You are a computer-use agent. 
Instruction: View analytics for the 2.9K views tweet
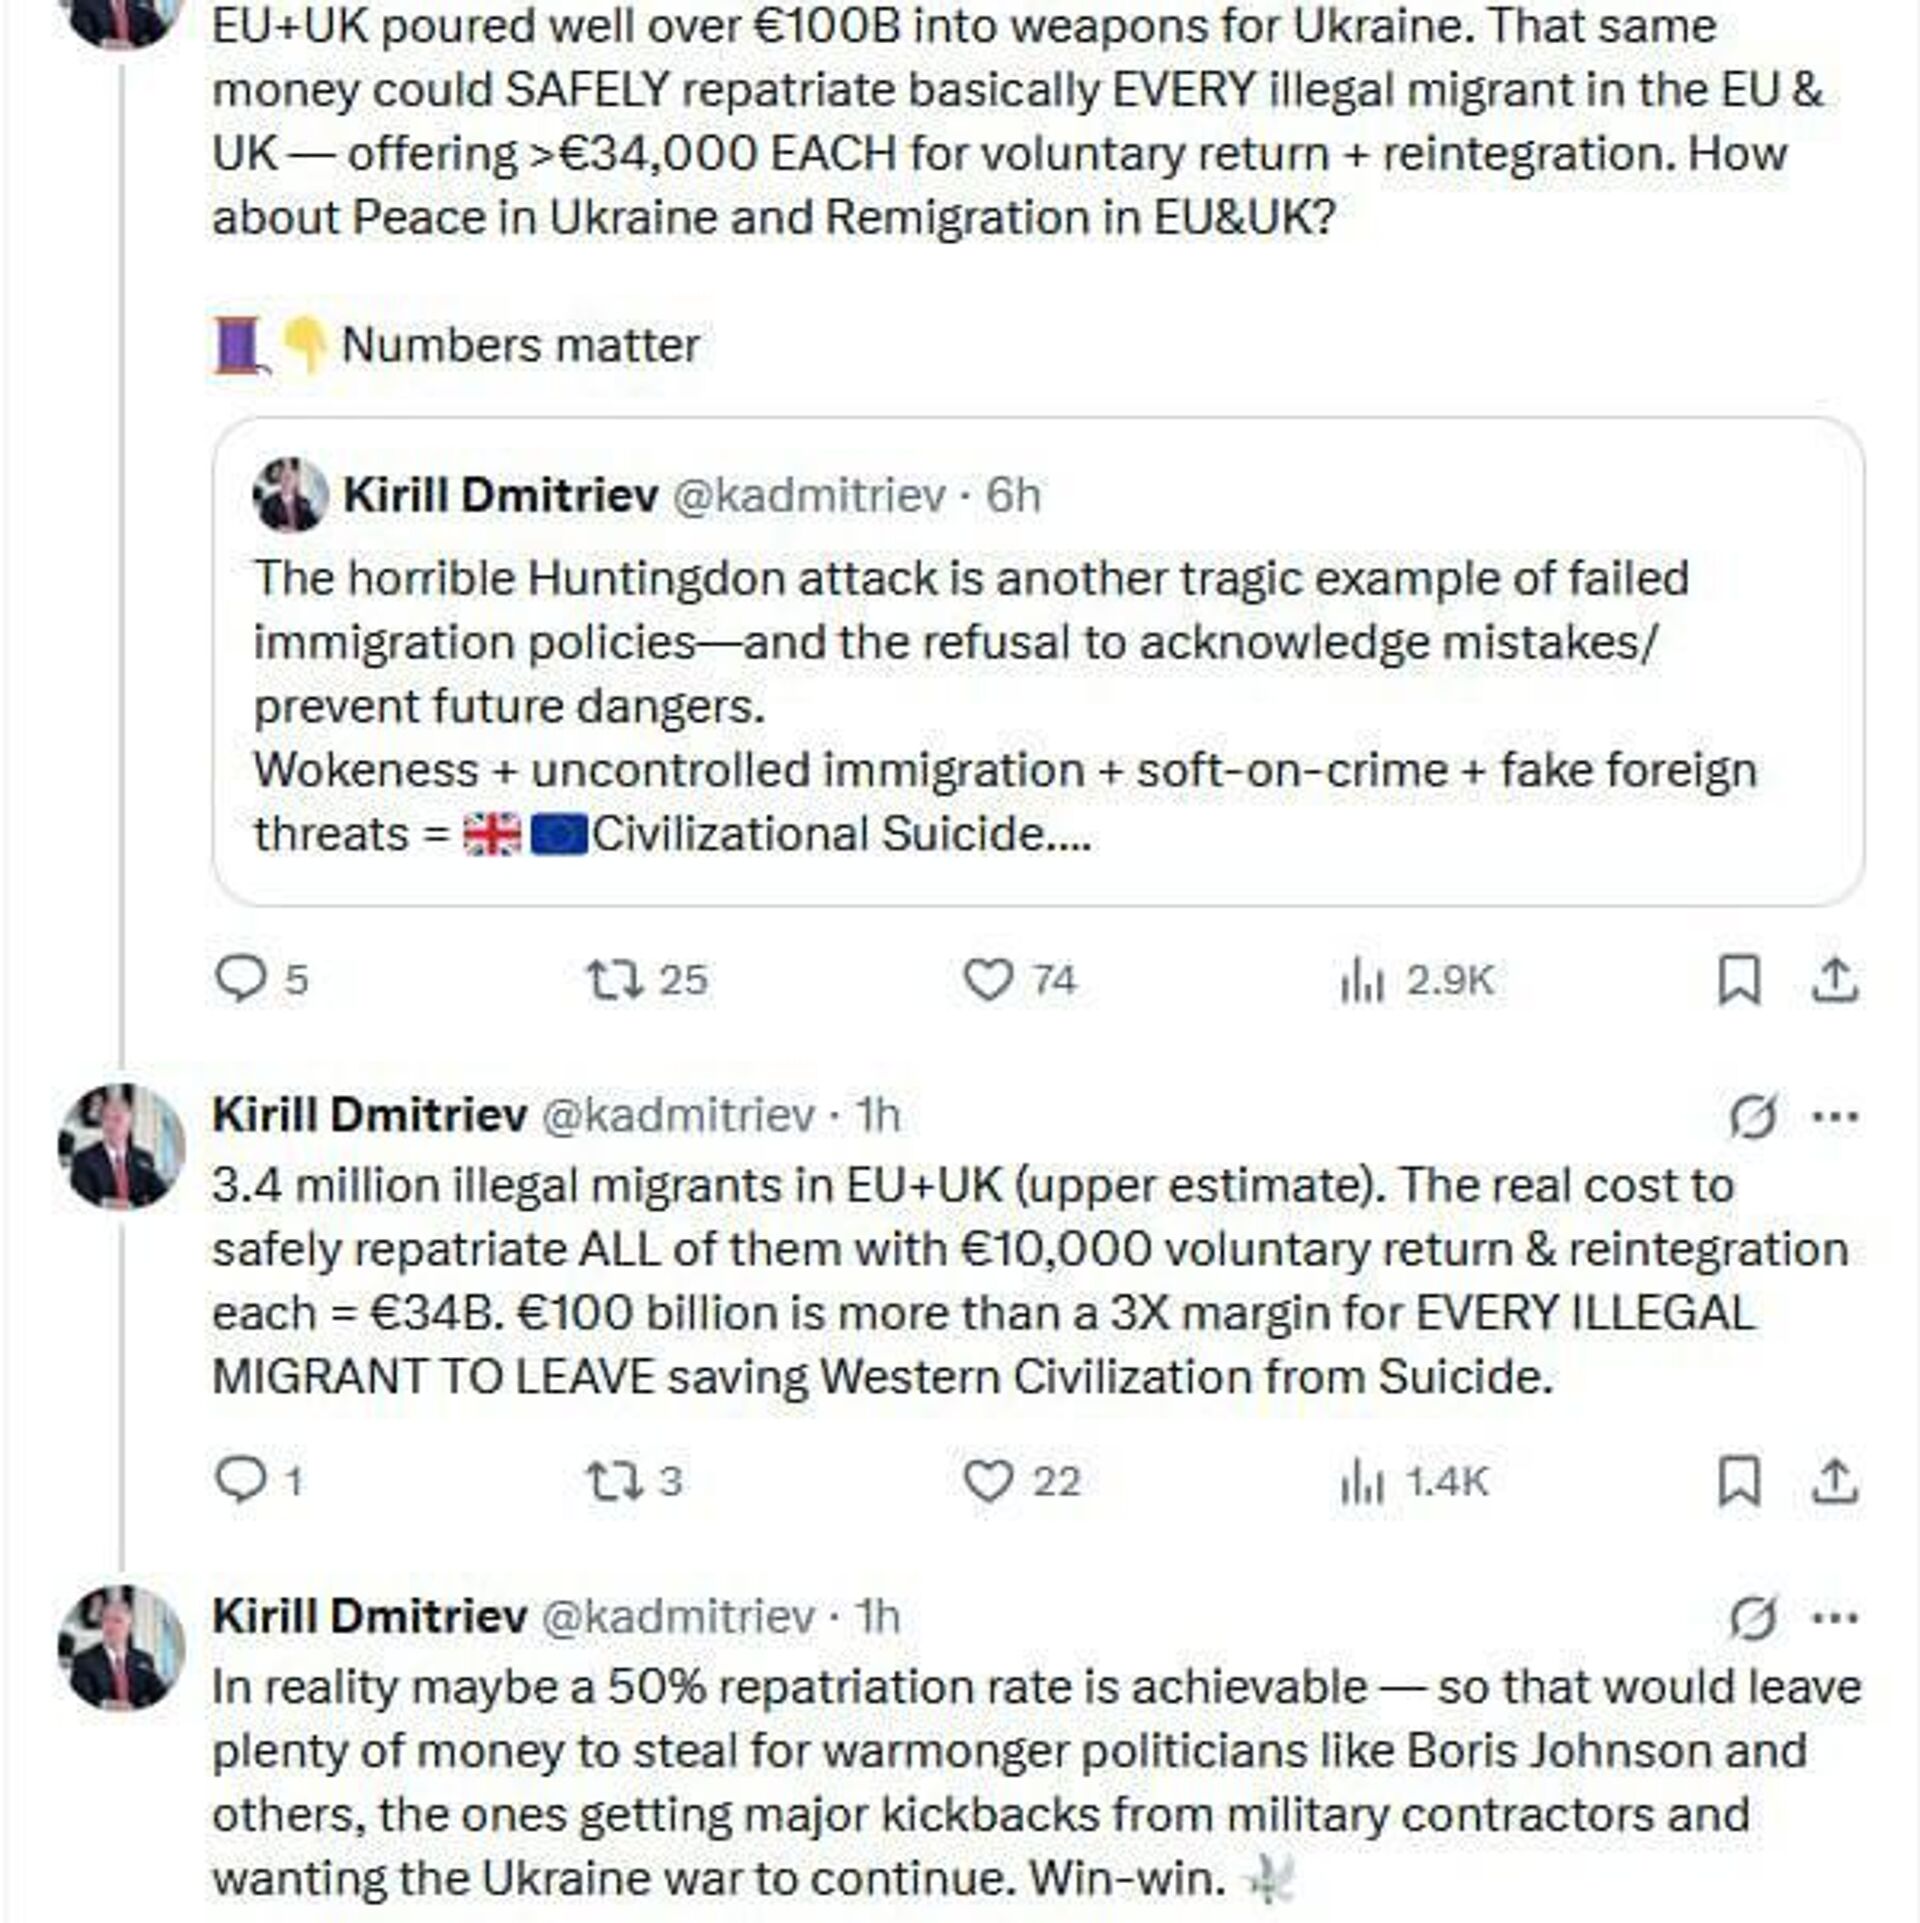[1361, 982]
